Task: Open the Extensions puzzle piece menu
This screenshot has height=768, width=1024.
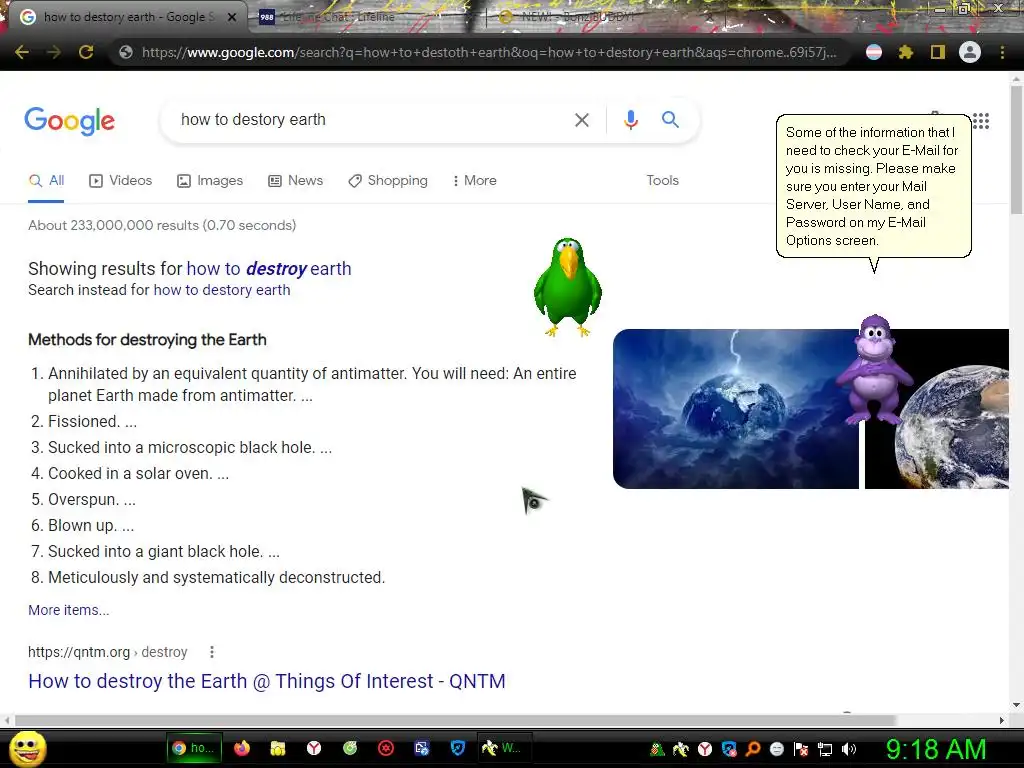Action: pyautogui.click(x=905, y=52)
